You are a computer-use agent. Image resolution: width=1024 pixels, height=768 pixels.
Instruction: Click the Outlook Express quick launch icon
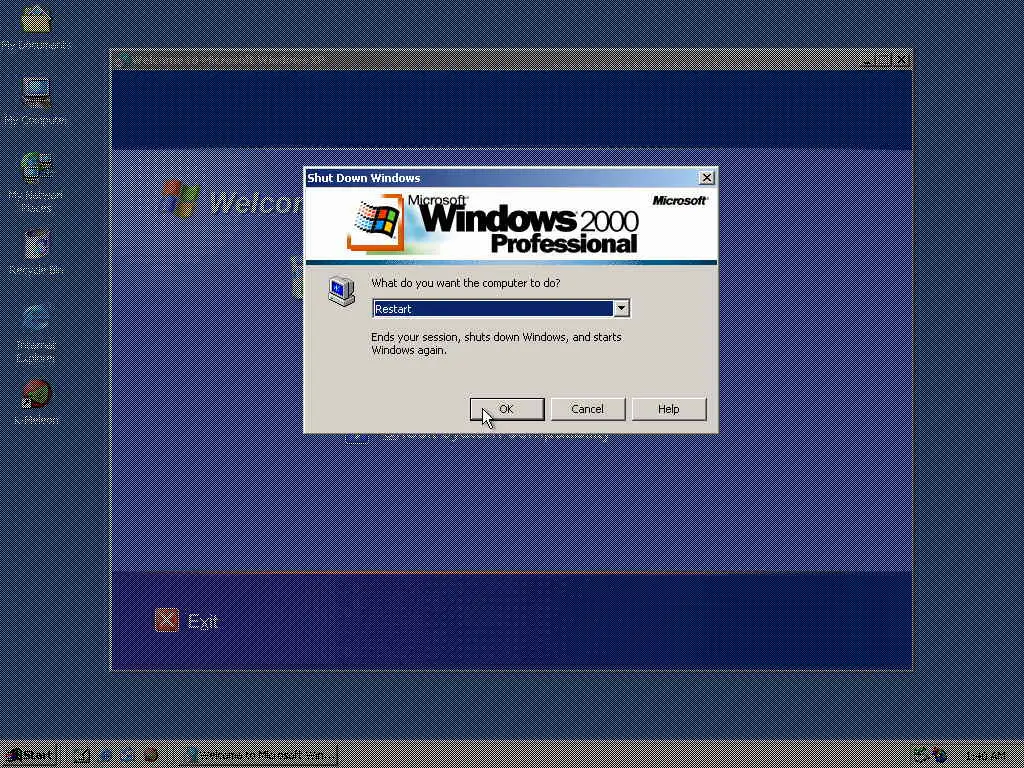click(x=127, y=755)
